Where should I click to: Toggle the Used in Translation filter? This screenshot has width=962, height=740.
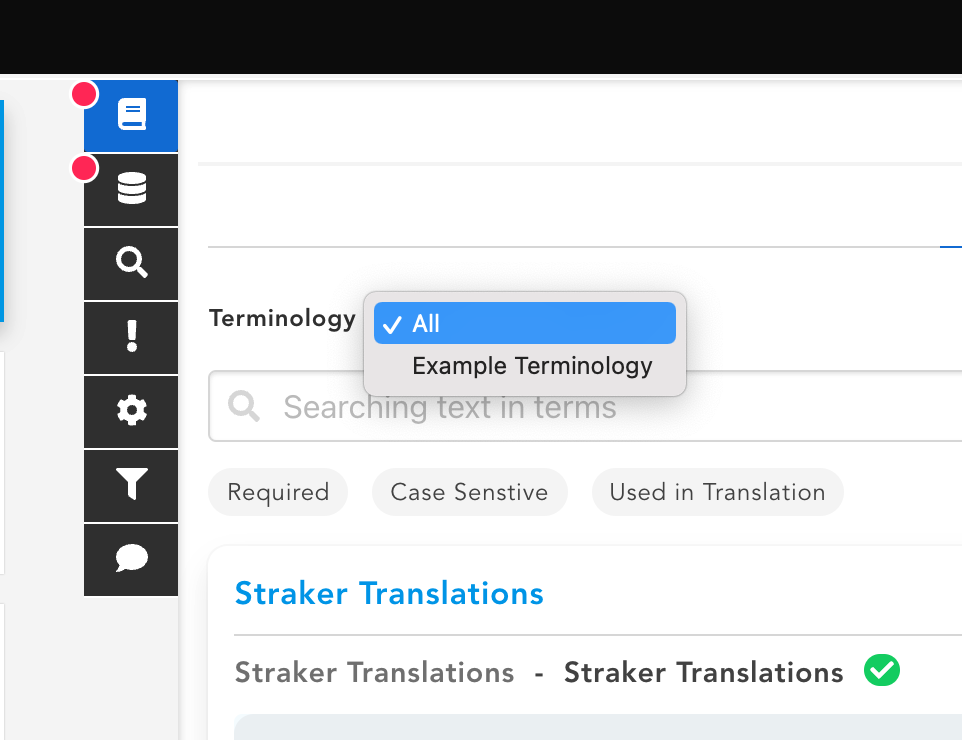[717, 492]
